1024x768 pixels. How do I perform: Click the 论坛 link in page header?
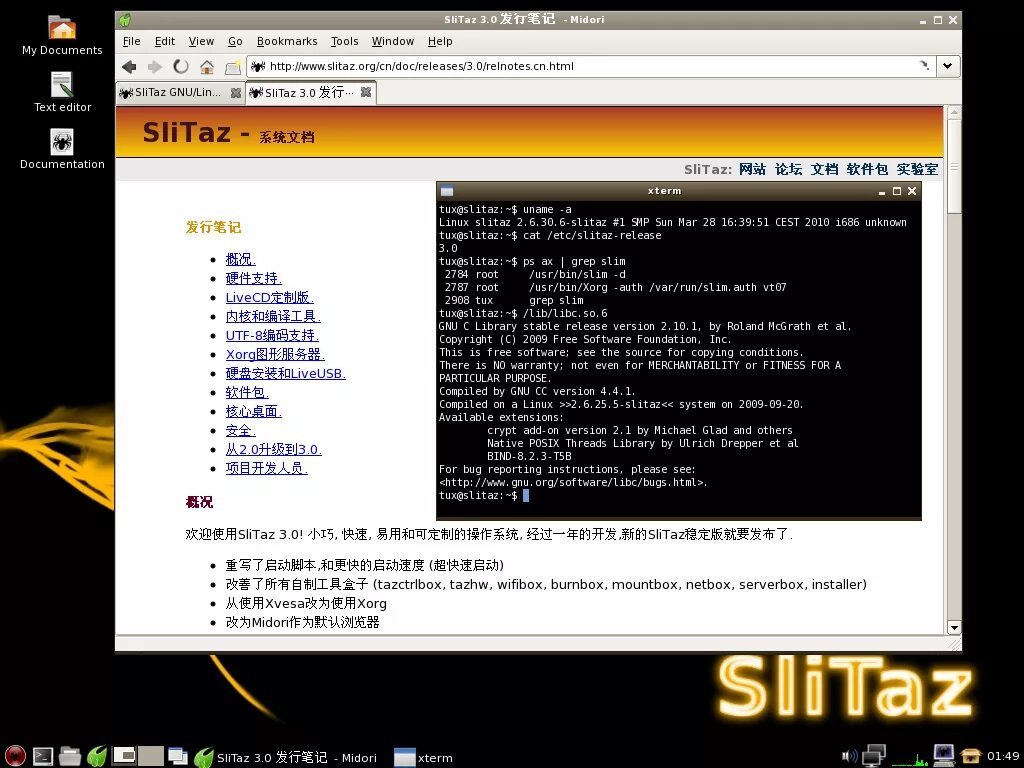point(788,169)
